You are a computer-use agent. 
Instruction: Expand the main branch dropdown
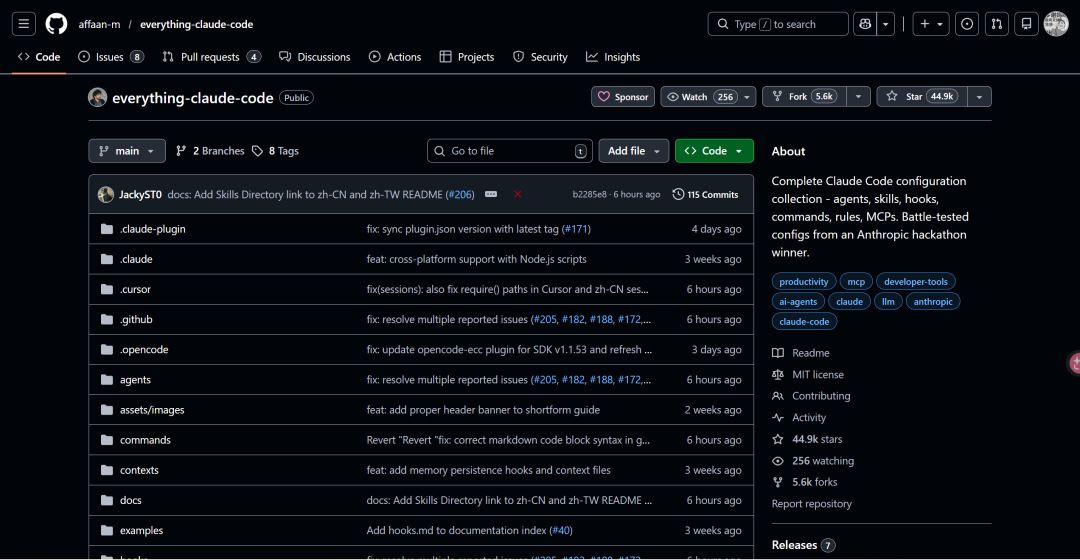127,151
